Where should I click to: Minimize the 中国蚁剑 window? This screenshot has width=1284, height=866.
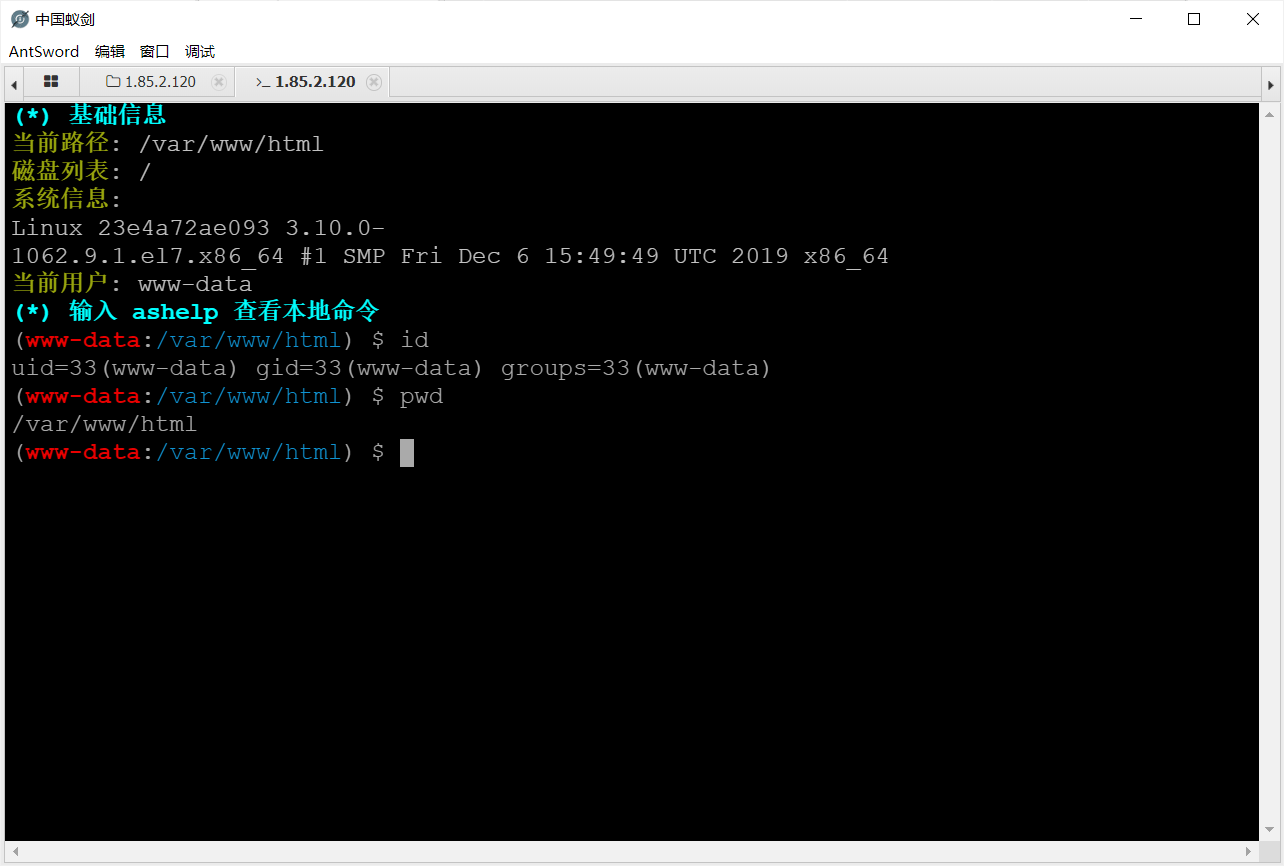click(x=1135, y=19)
